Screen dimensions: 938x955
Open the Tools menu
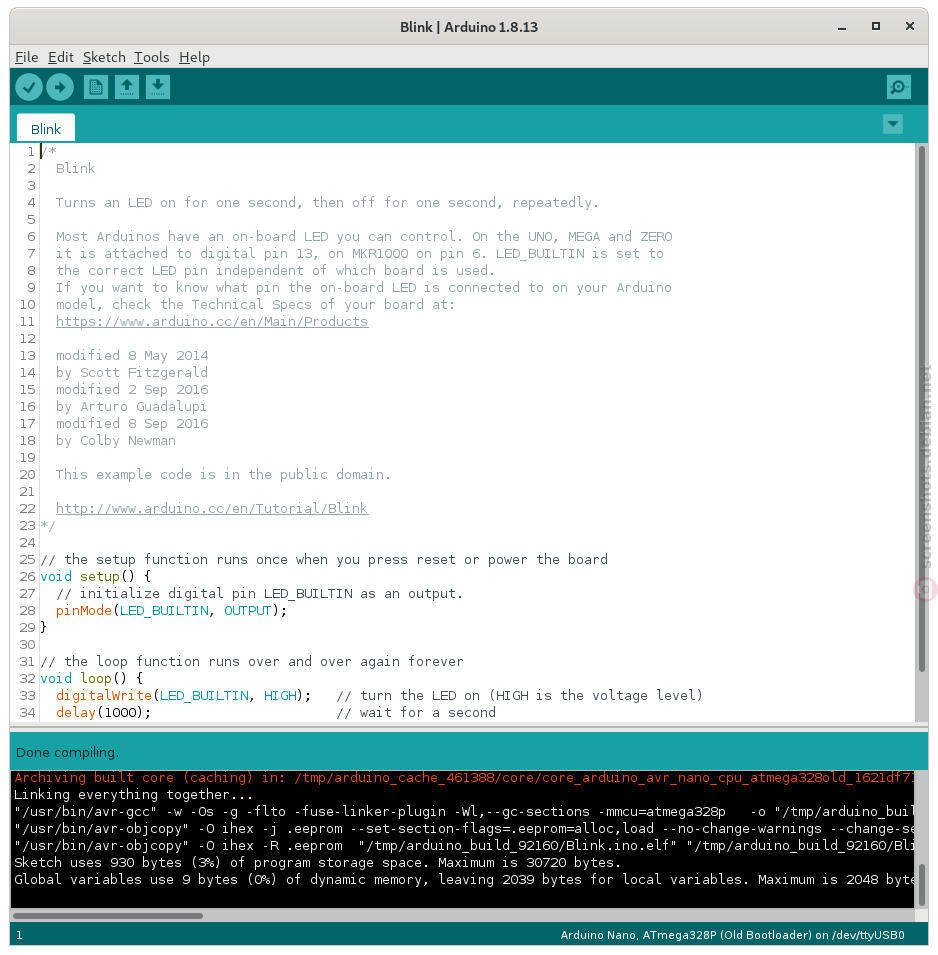click(152, 57)
